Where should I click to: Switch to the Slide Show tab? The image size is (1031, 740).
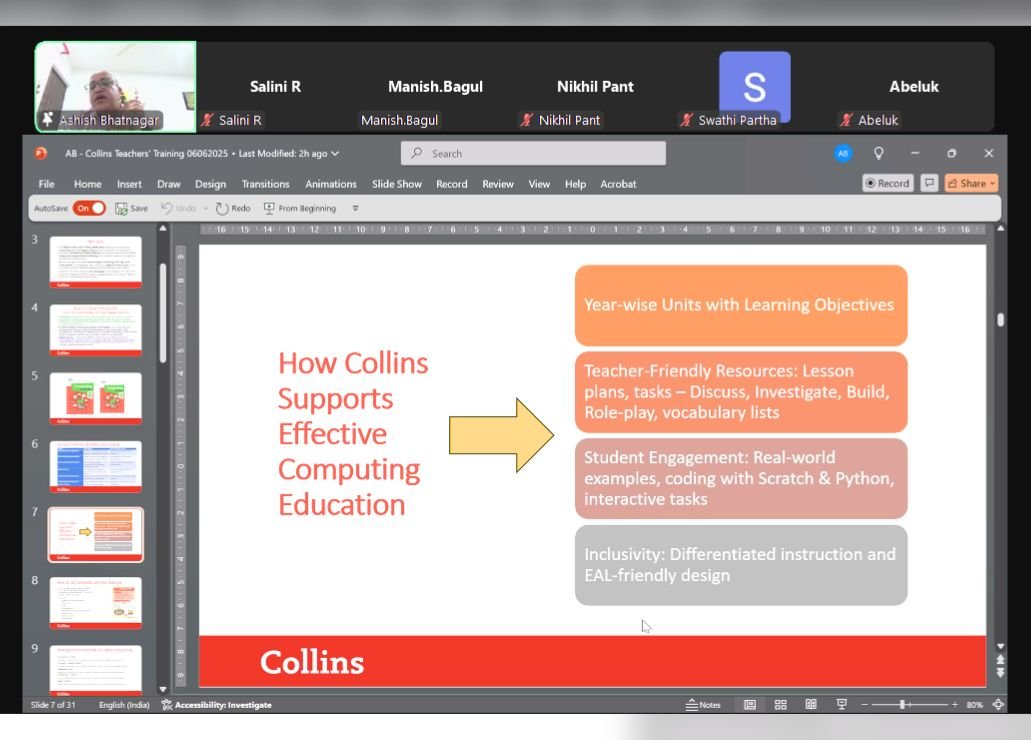(x=396, y=184)
